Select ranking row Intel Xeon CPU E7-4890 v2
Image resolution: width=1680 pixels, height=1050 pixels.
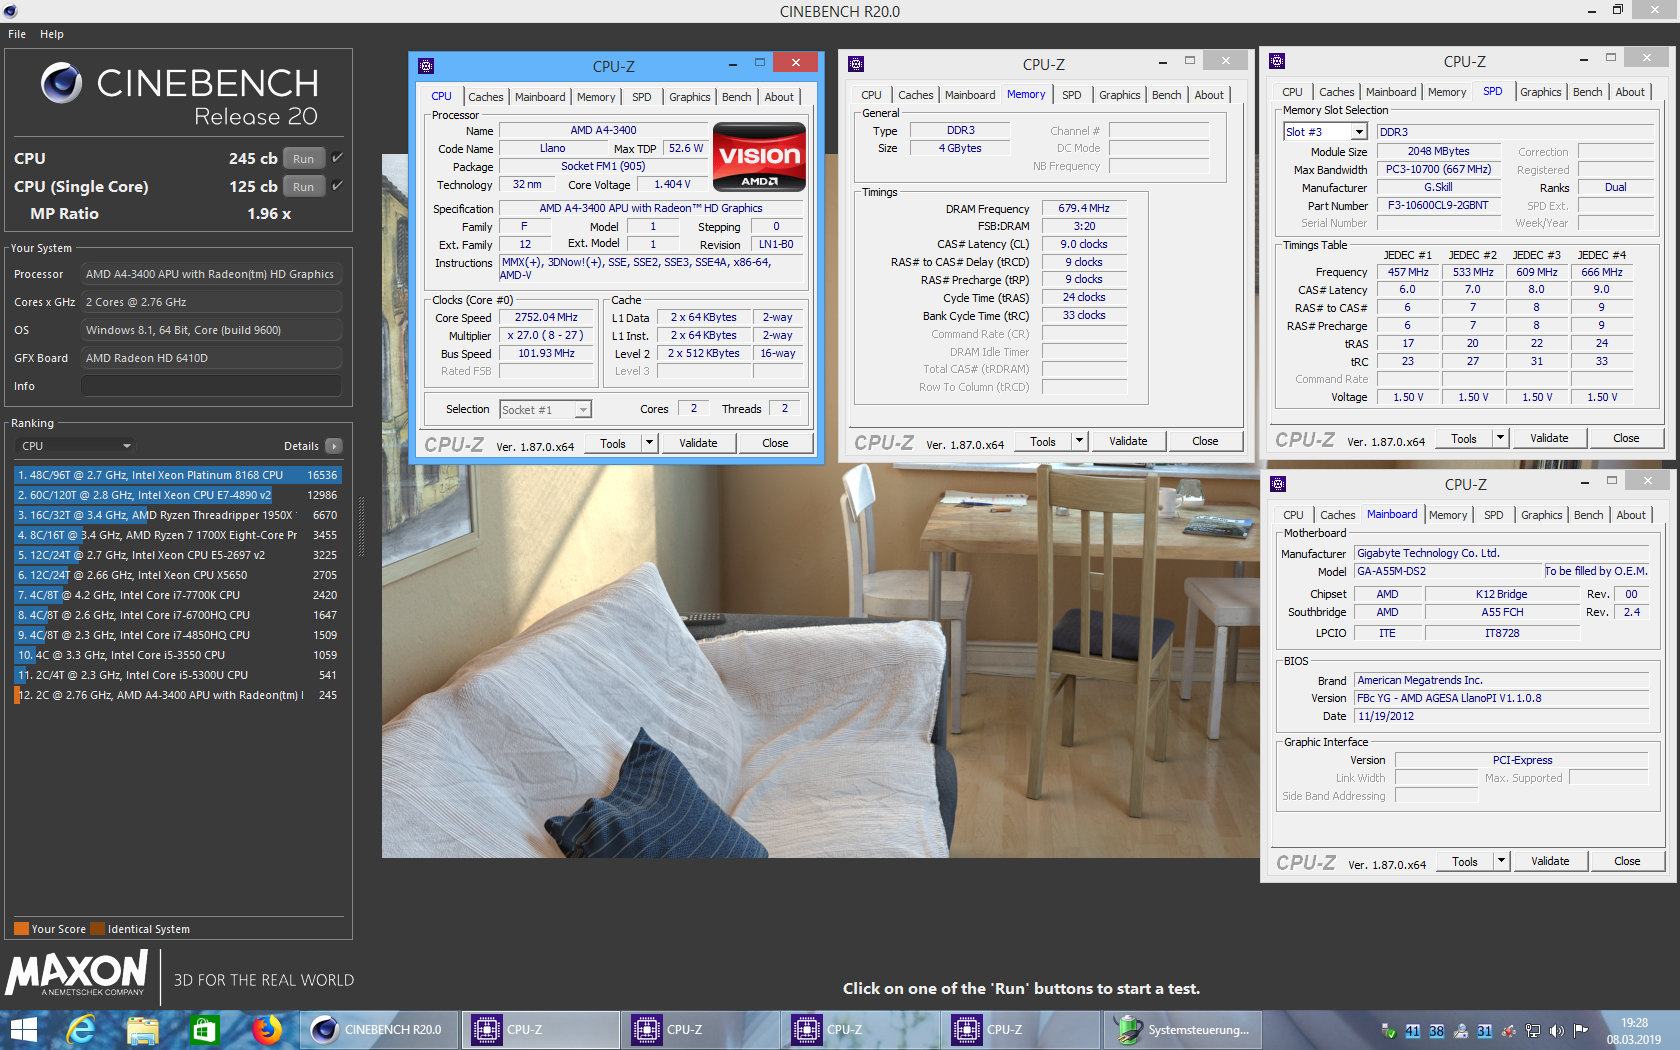coord(178,495)
